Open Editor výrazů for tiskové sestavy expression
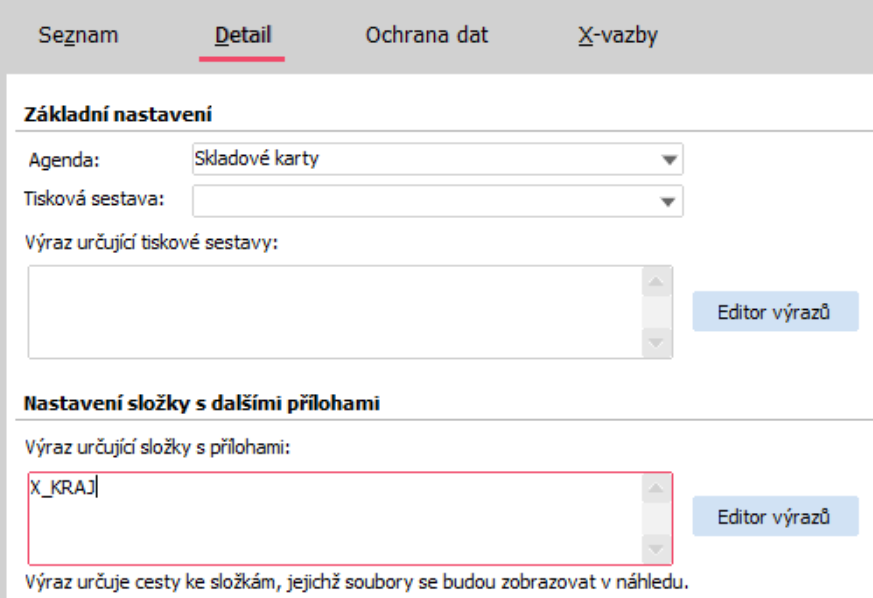The width and height of the screenshot is (873, 598). pyautogui.click(x=774, y=312)
